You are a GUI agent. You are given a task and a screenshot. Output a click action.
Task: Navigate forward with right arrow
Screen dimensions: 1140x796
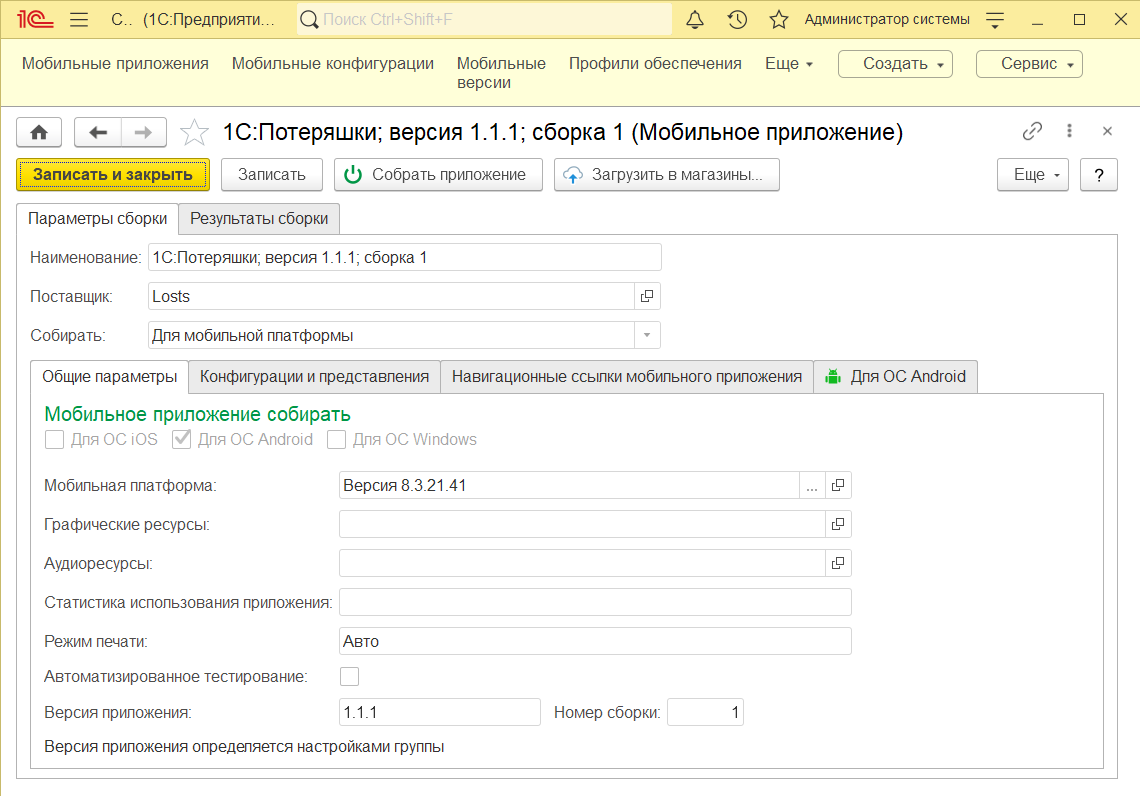pos(143,132)
